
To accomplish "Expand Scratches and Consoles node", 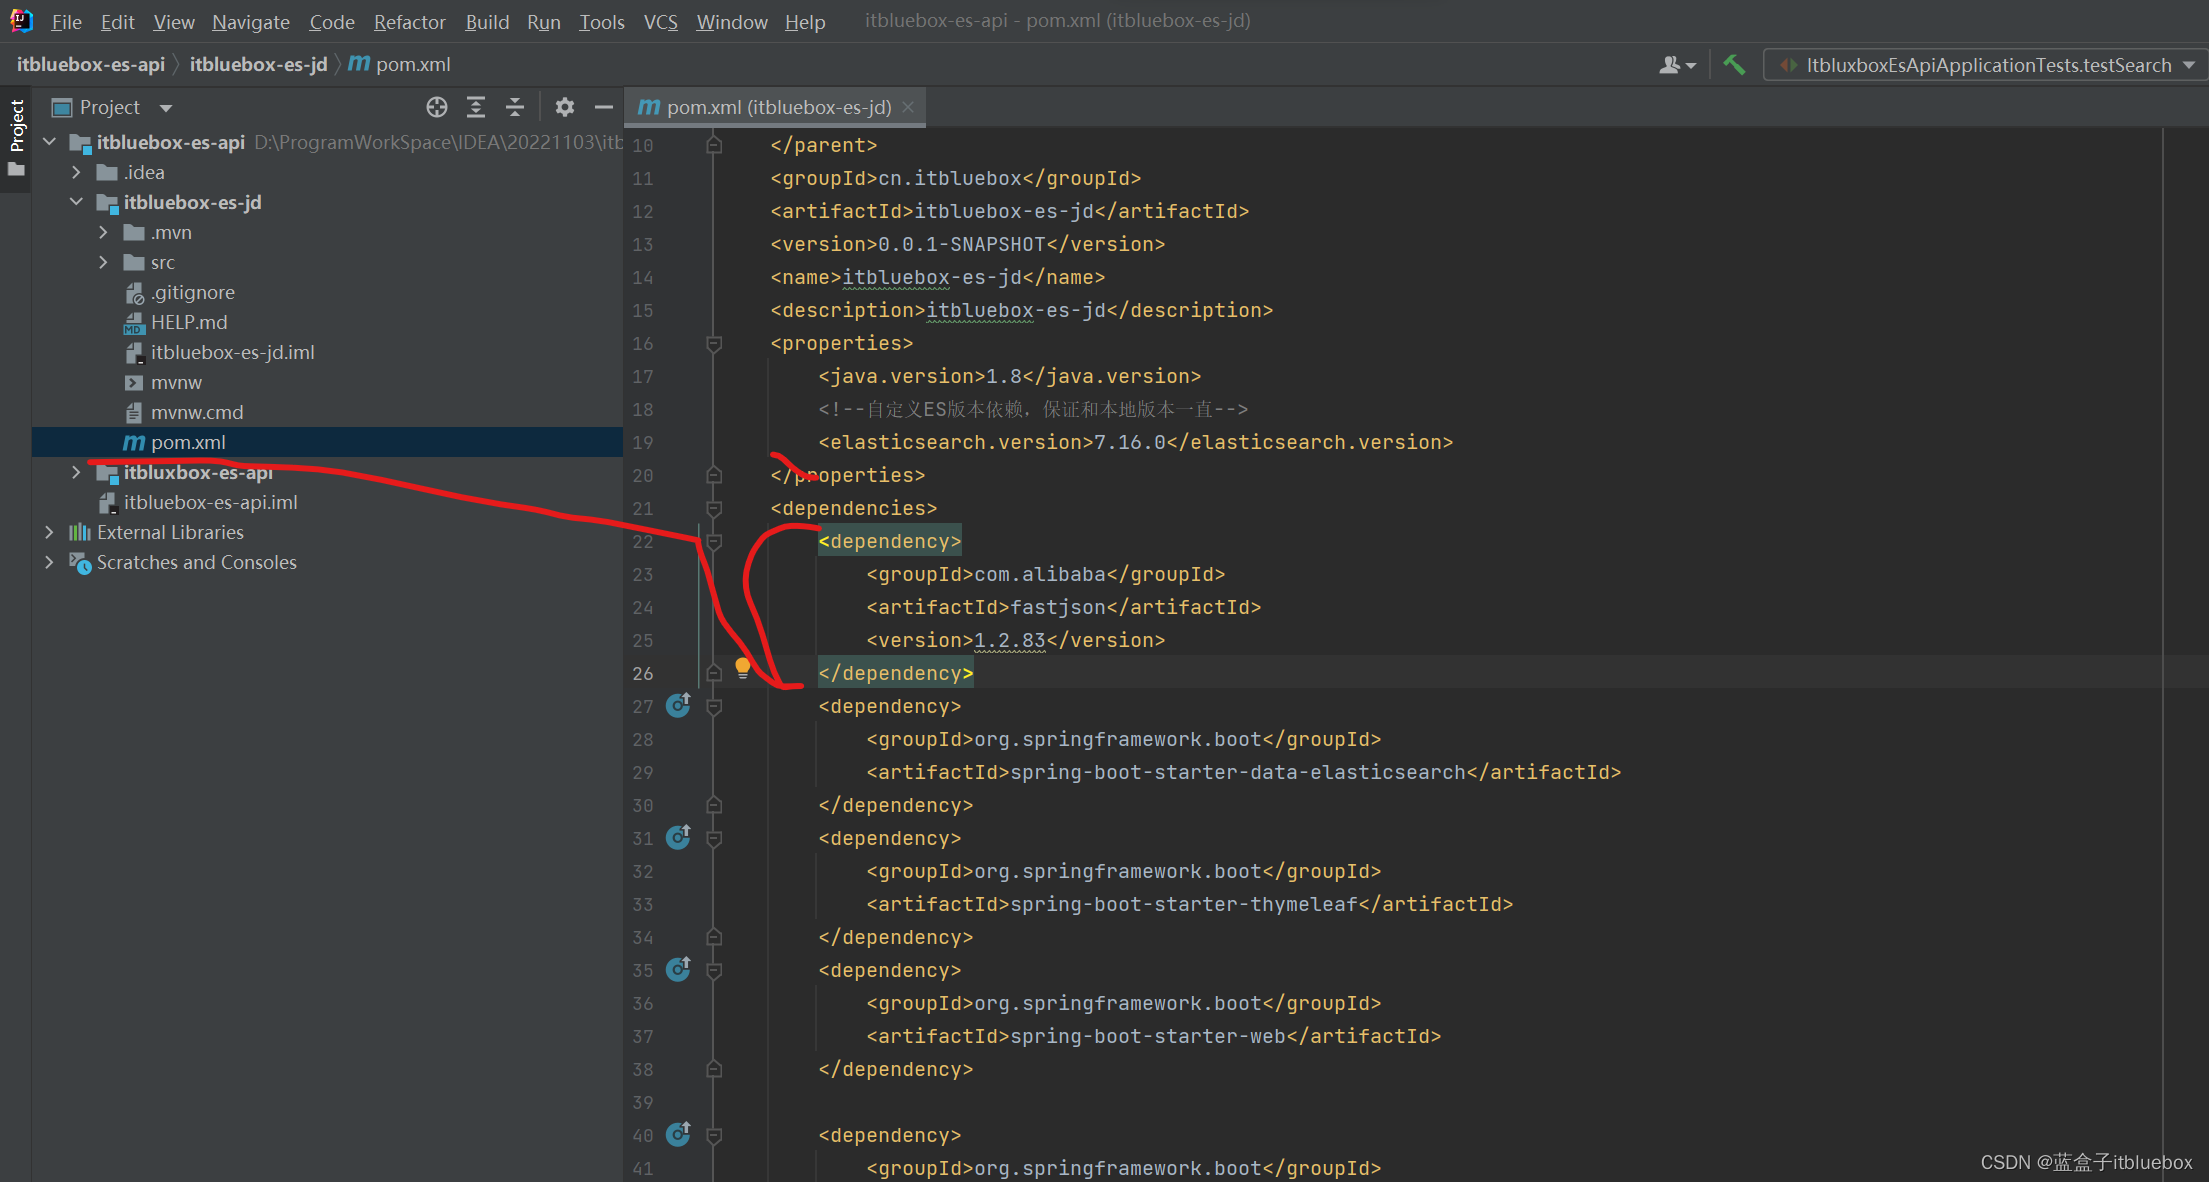I will (x=49, y=562).
